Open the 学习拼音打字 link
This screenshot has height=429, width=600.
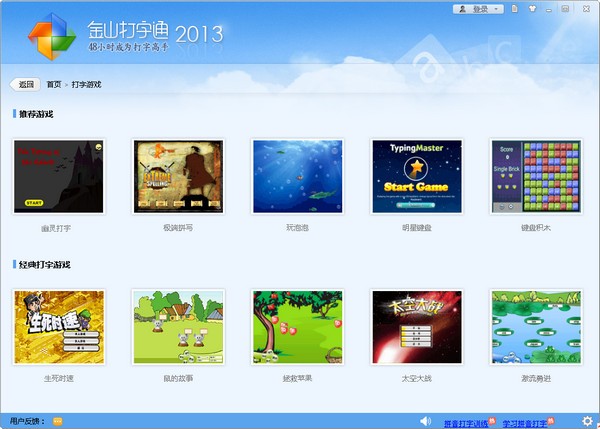524,424
